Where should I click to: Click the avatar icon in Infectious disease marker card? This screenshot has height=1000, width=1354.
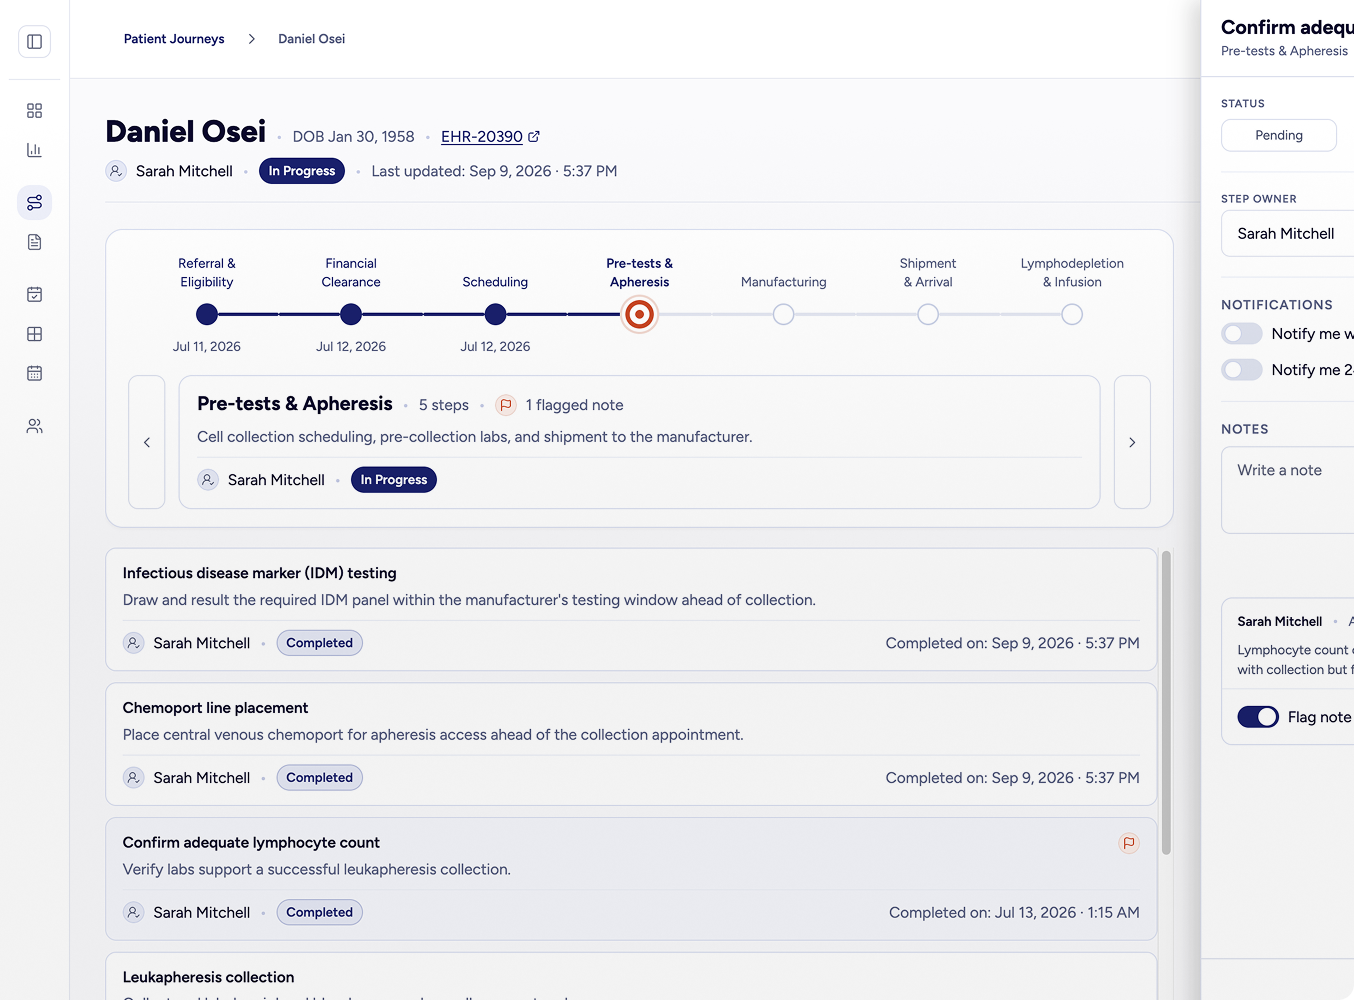tap(133, 643)
